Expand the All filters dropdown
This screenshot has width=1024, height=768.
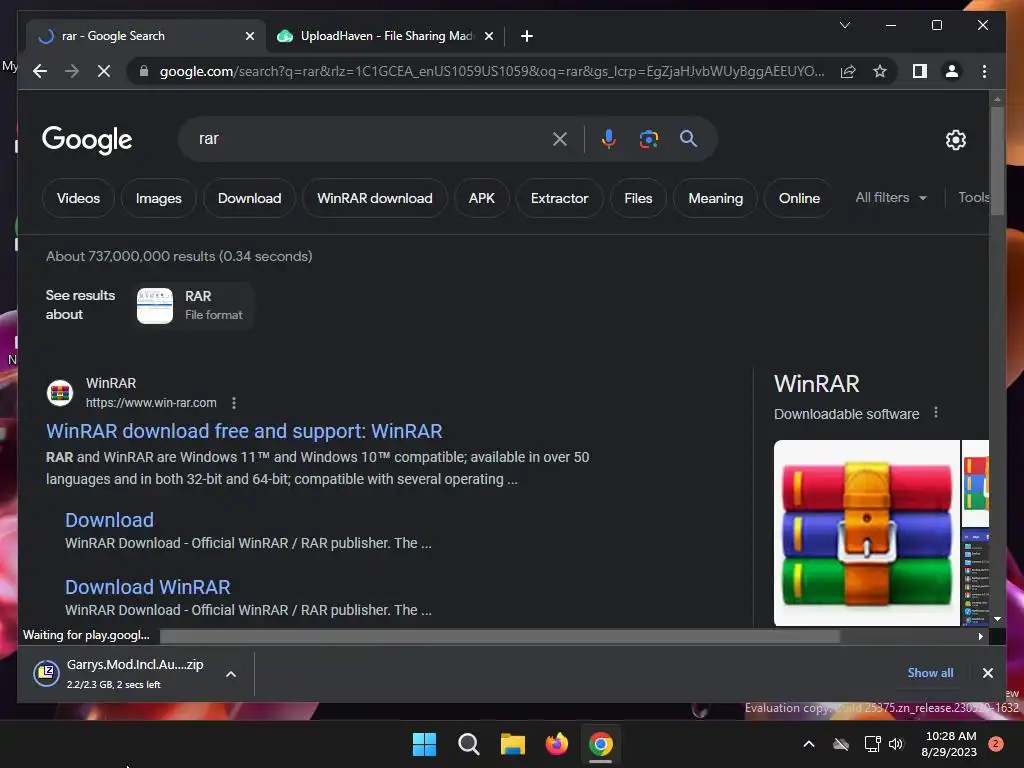(x=891, y=197)
